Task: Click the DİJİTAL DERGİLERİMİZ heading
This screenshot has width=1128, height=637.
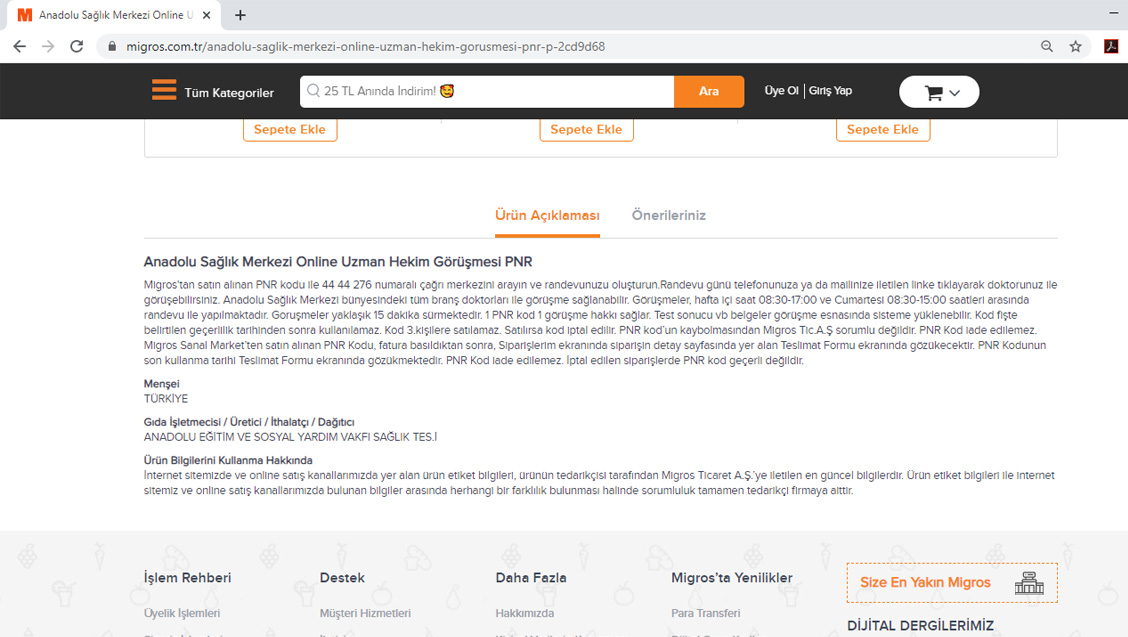Action: click(x=921, y=625)
